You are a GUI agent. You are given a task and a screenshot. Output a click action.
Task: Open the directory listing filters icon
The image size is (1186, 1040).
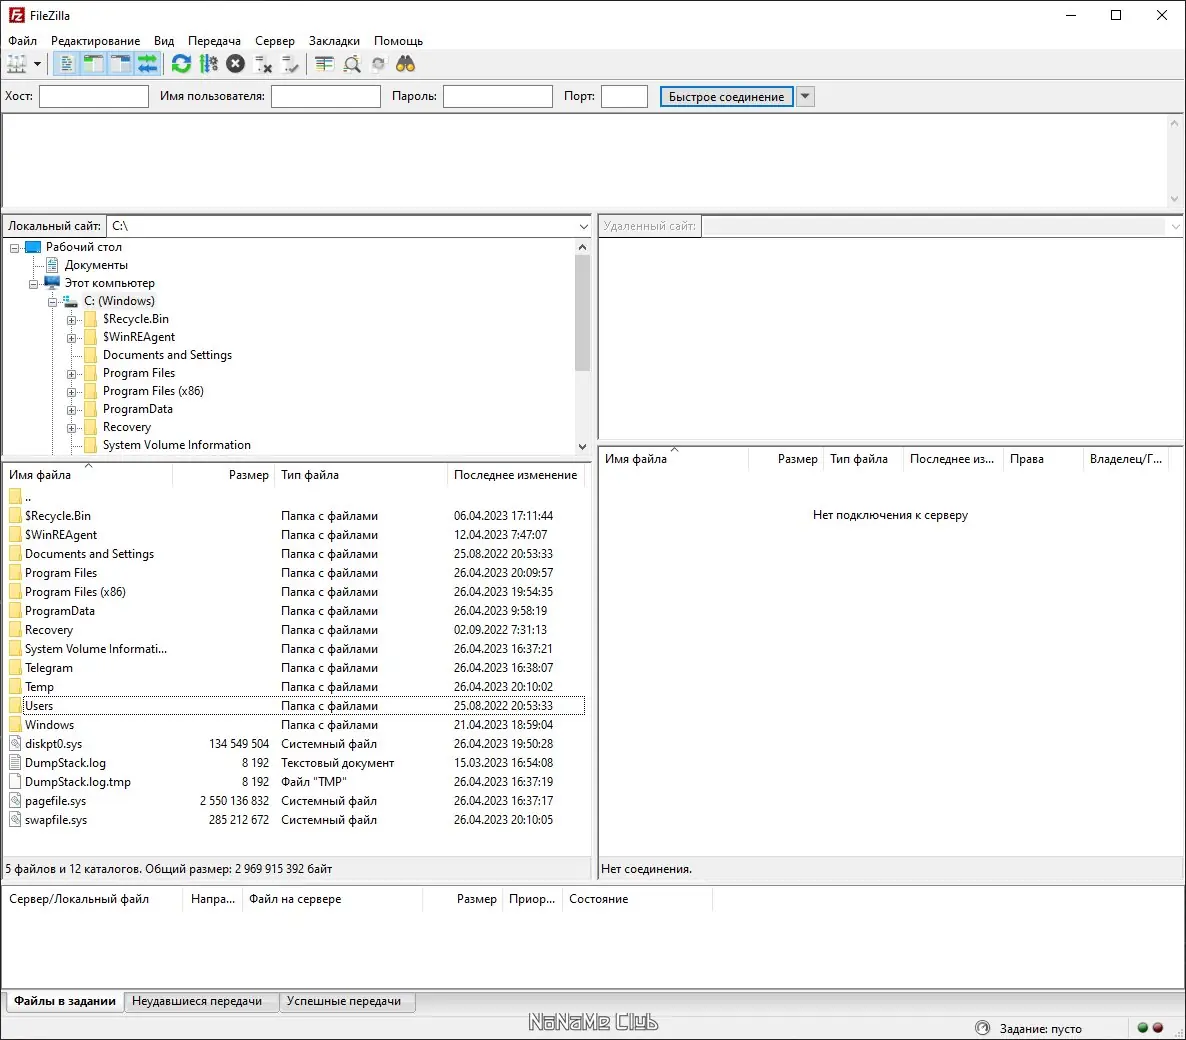coord(324,64)
